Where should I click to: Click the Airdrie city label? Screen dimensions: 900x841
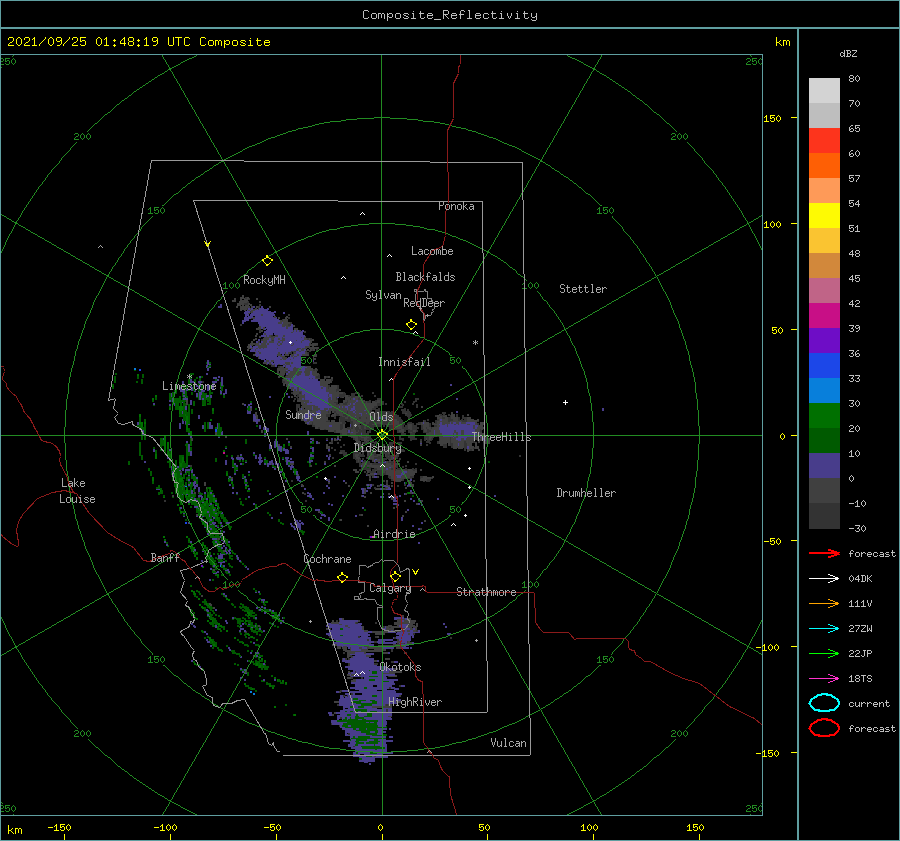coord(394,534)
